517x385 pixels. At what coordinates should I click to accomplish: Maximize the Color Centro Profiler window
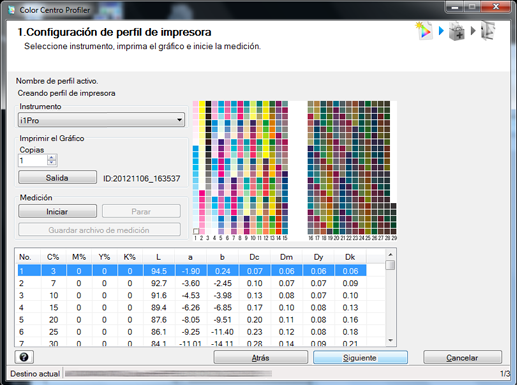tap(473, 7)
